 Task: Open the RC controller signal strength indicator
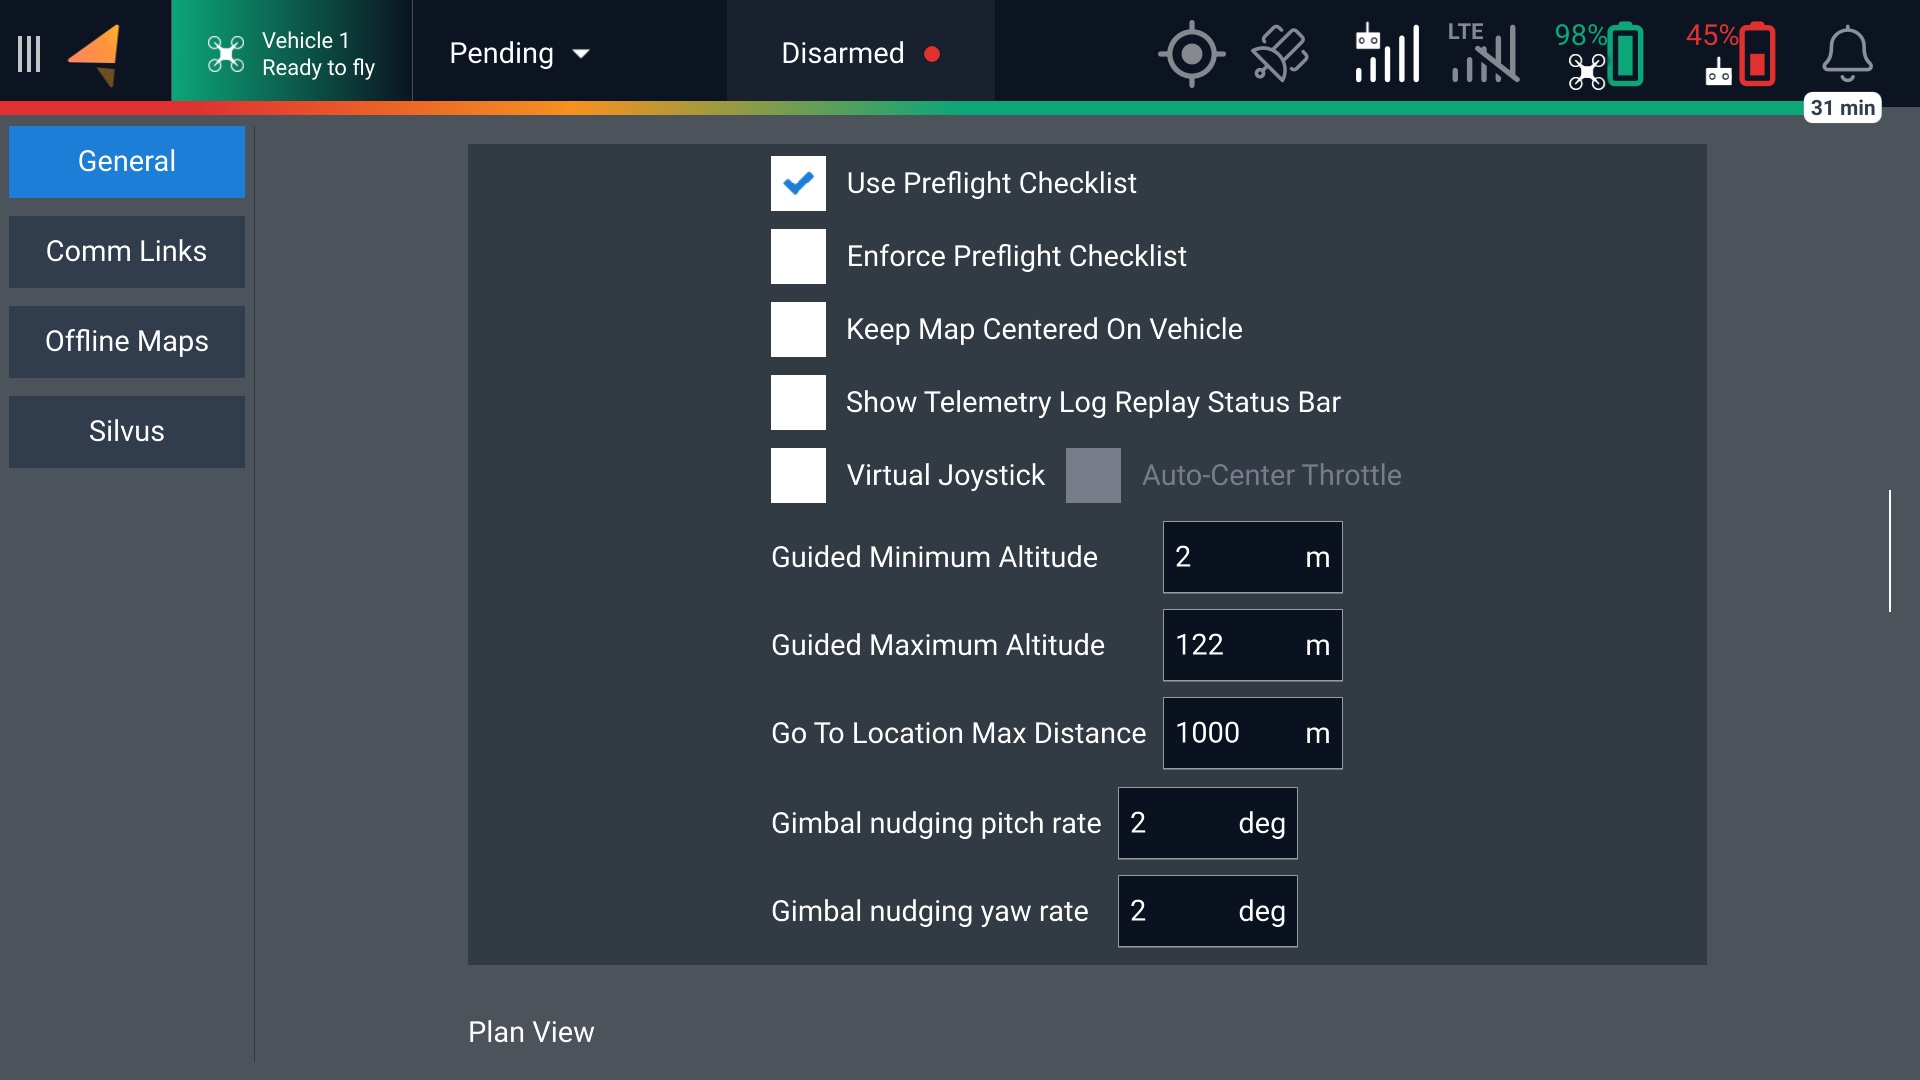coord(1386,54)
